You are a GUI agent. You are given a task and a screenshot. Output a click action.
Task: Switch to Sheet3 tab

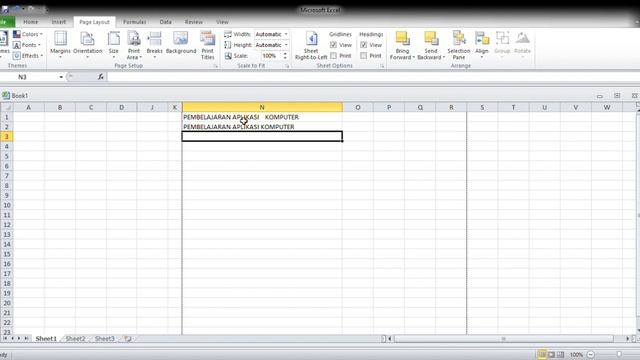pos(105,339)
